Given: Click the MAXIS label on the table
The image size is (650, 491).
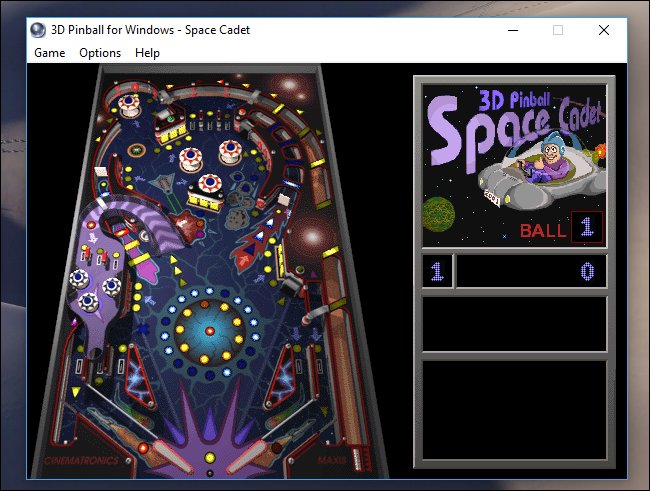Looking at the screenshot, I should point(332,460).
